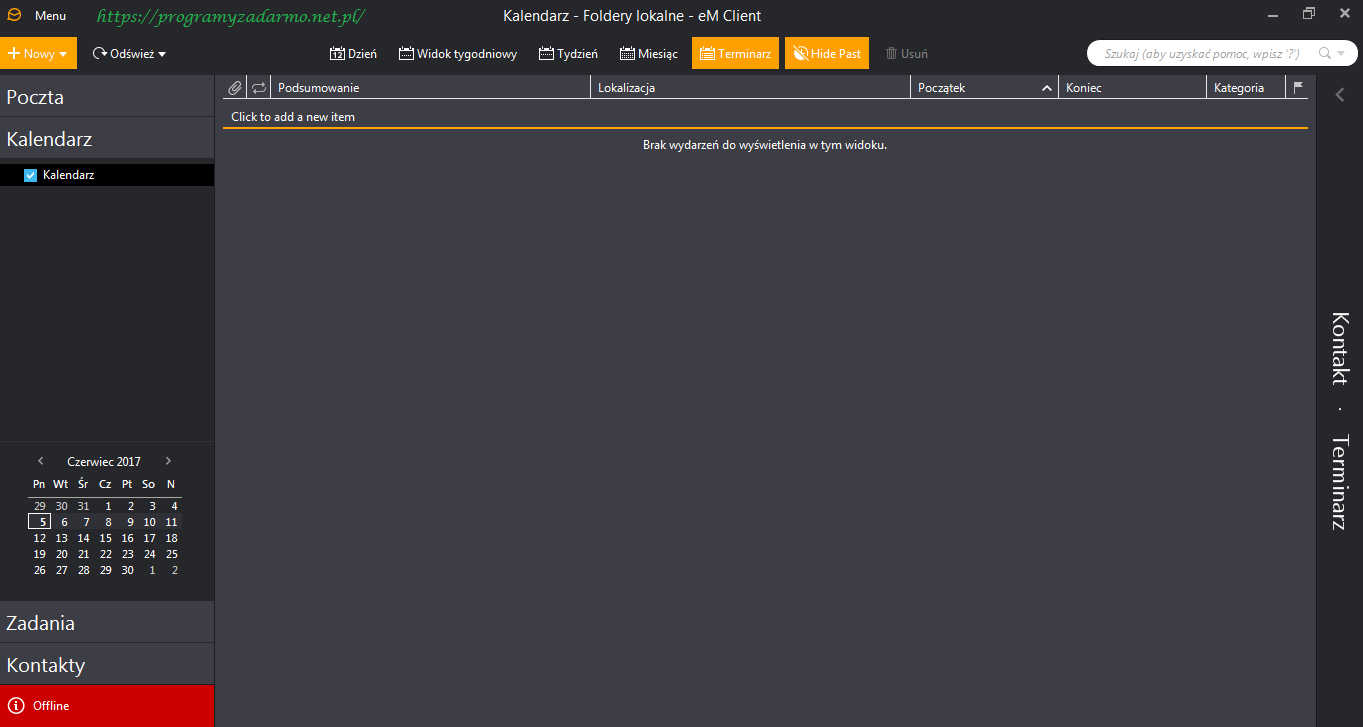The width and height of the screenshot is (1363, 727).
Task: Open the Miesiąc month view
Action: click(648, 54)
